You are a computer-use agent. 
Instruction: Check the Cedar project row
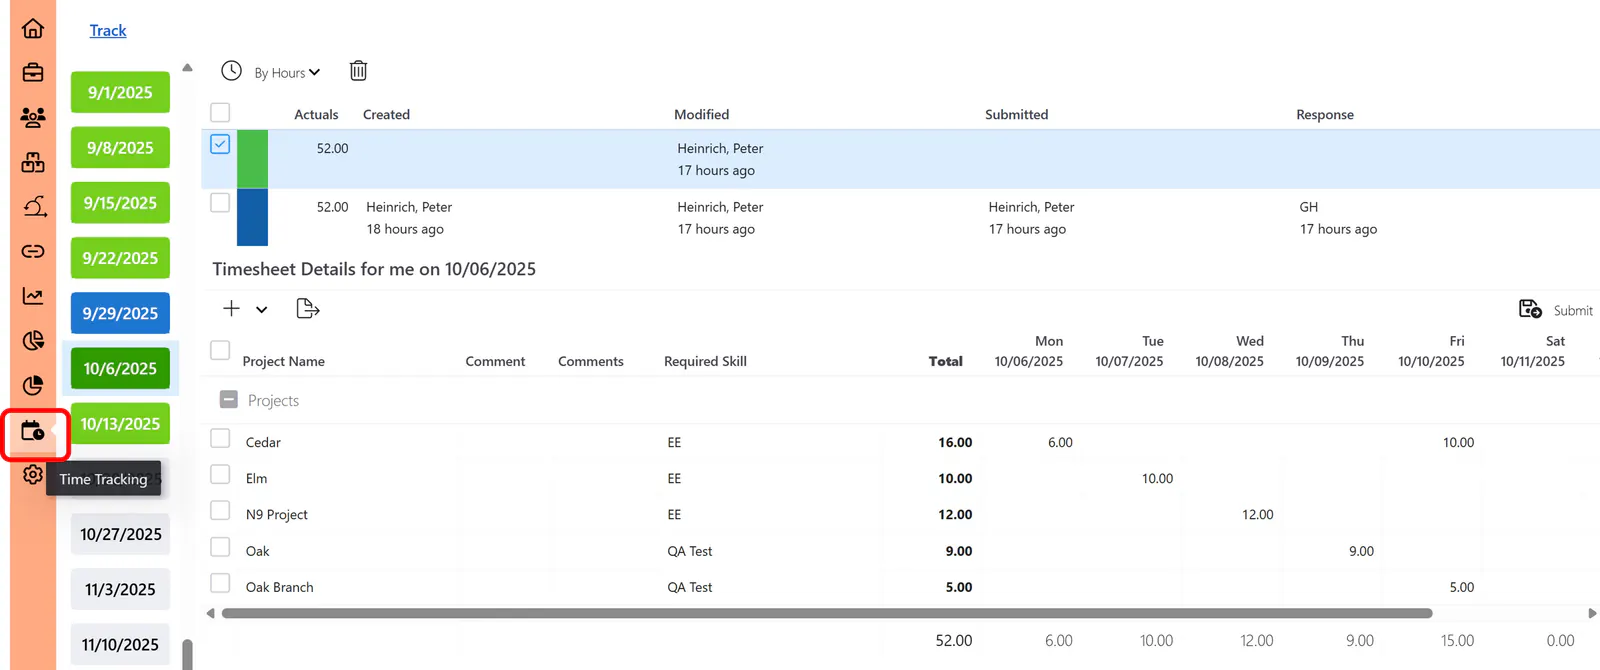click(220, 438)
